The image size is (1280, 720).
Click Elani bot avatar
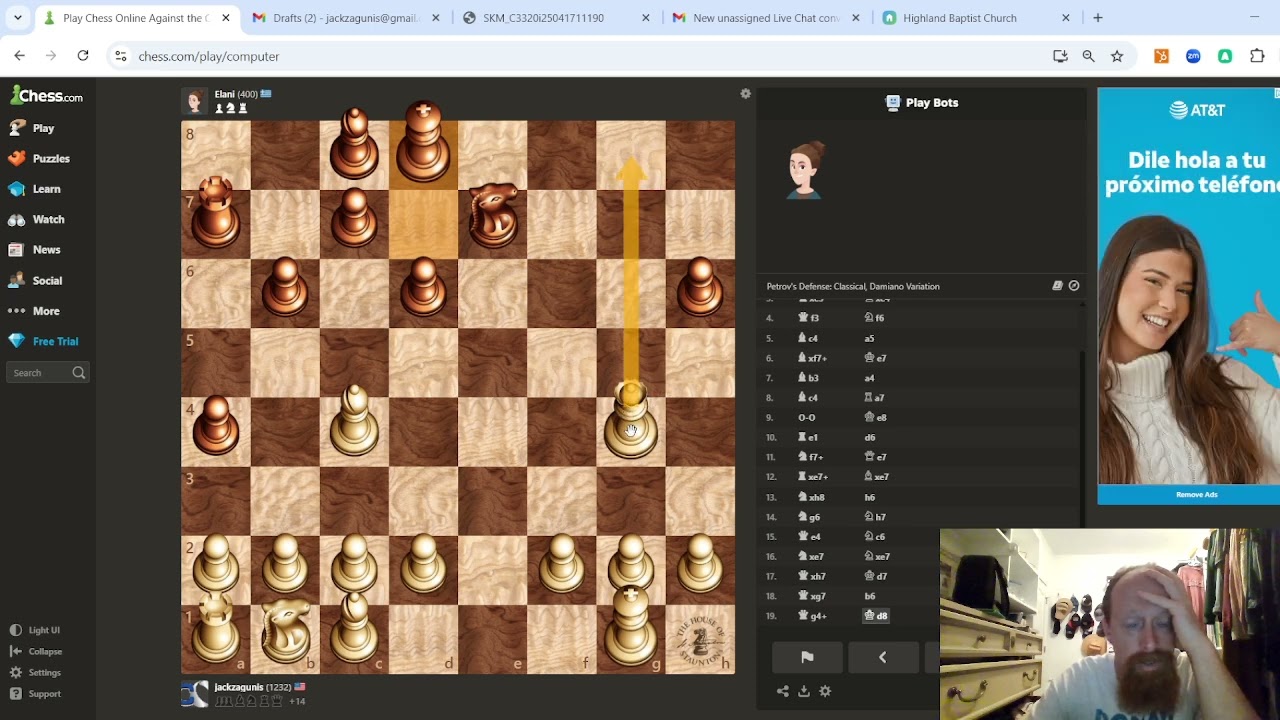194,101
